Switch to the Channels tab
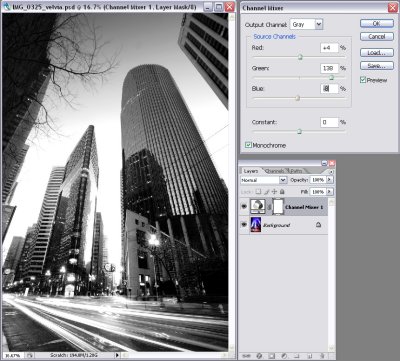Image resolution: width=400 pixels, height=361 pixels. pyautogui.click(x=275, y=171)
